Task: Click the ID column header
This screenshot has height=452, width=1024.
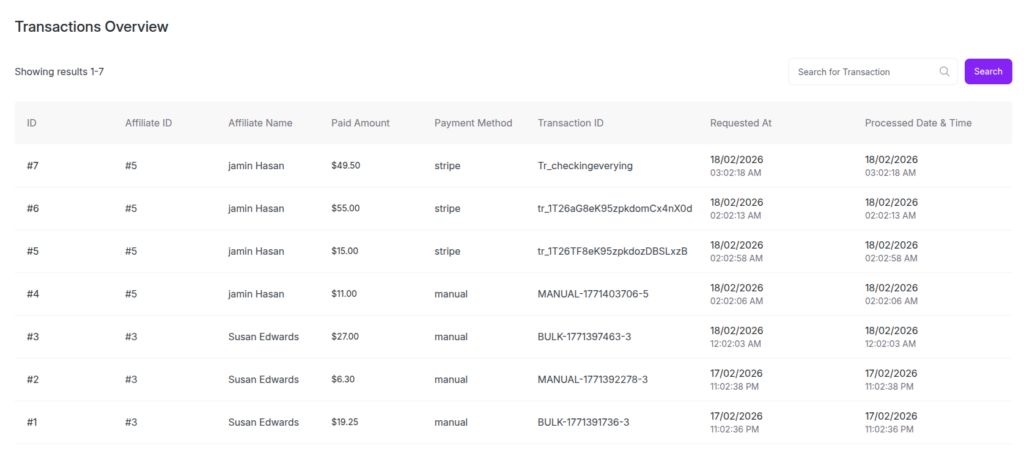Action: click(32, 123)
